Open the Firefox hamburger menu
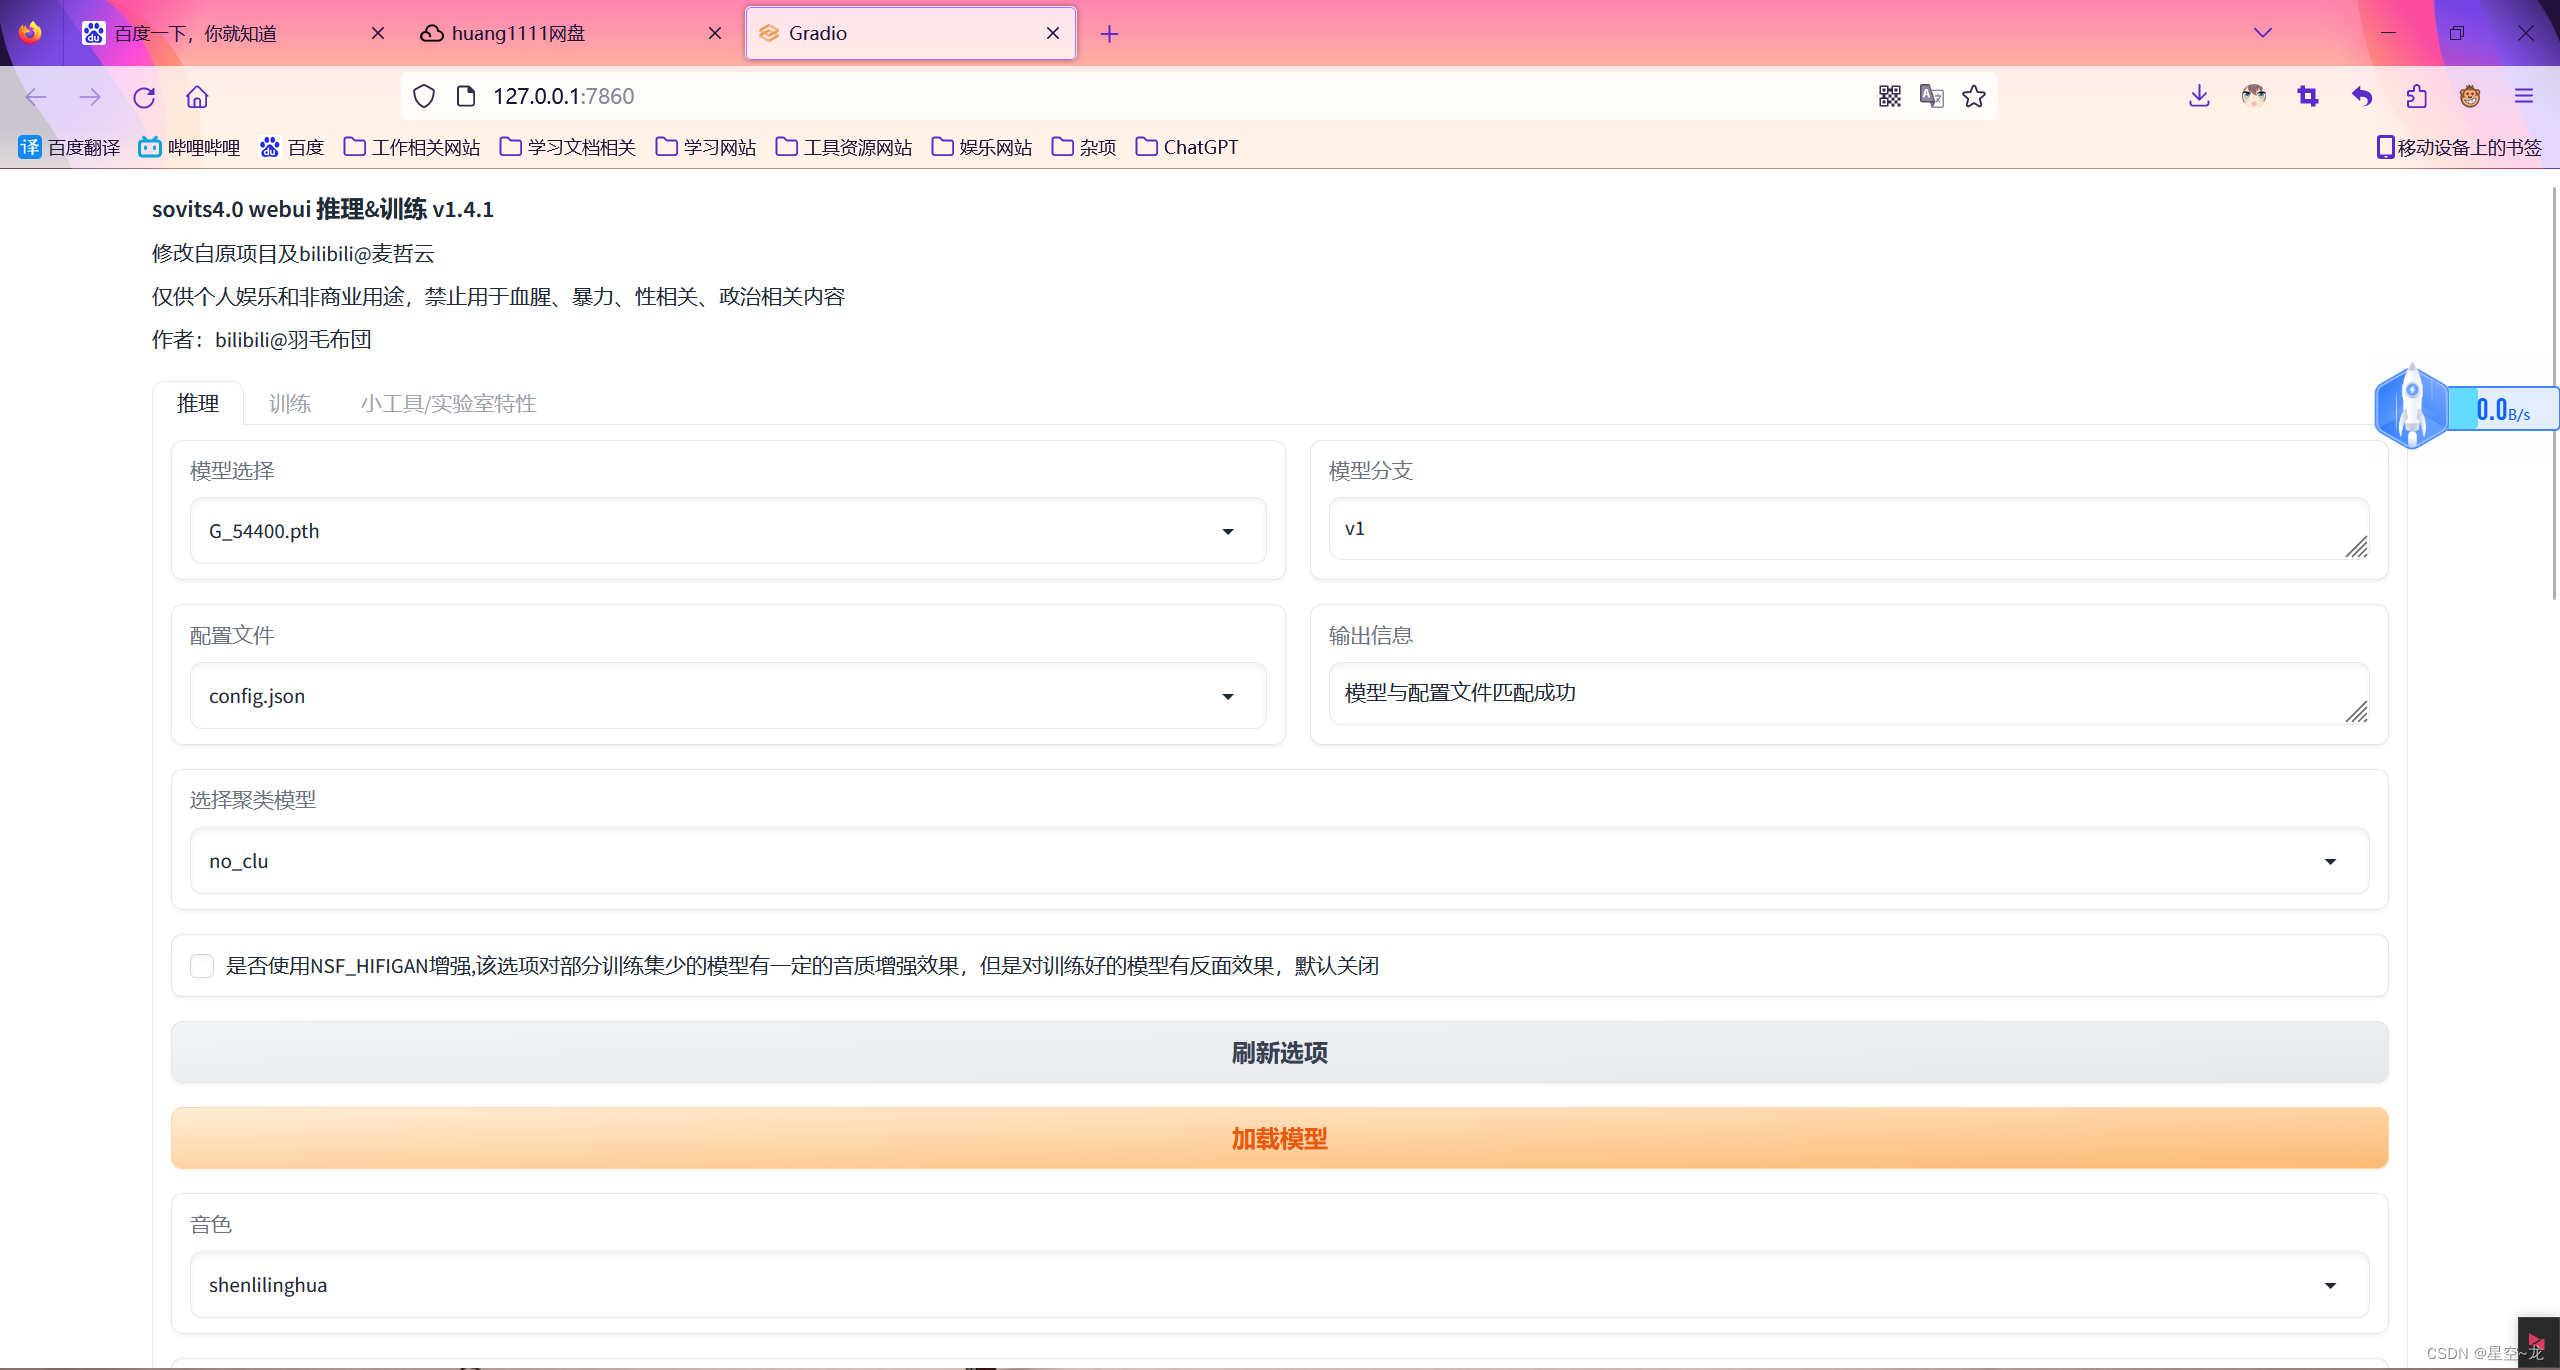The height and width of the screenshot is (1370, 2560). tap(2524, 96)
